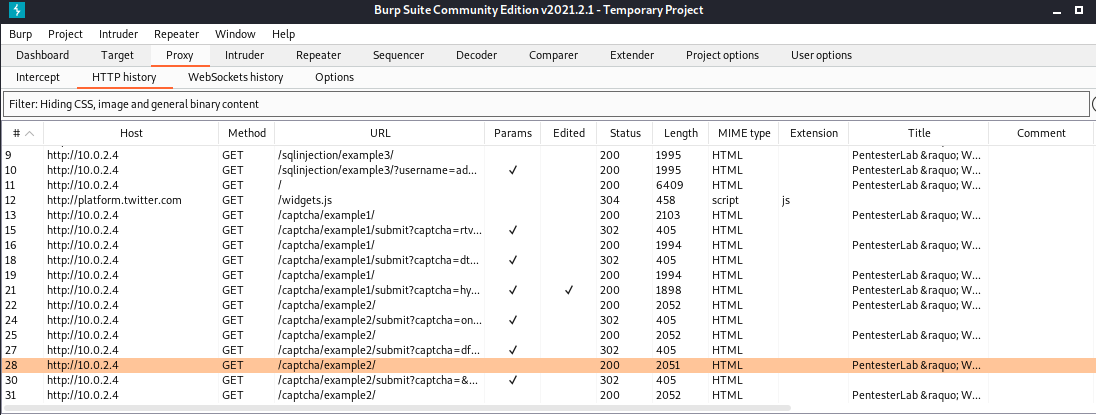Sort by the Edited column
This screenshot has height=415, width=1096.
568,133
